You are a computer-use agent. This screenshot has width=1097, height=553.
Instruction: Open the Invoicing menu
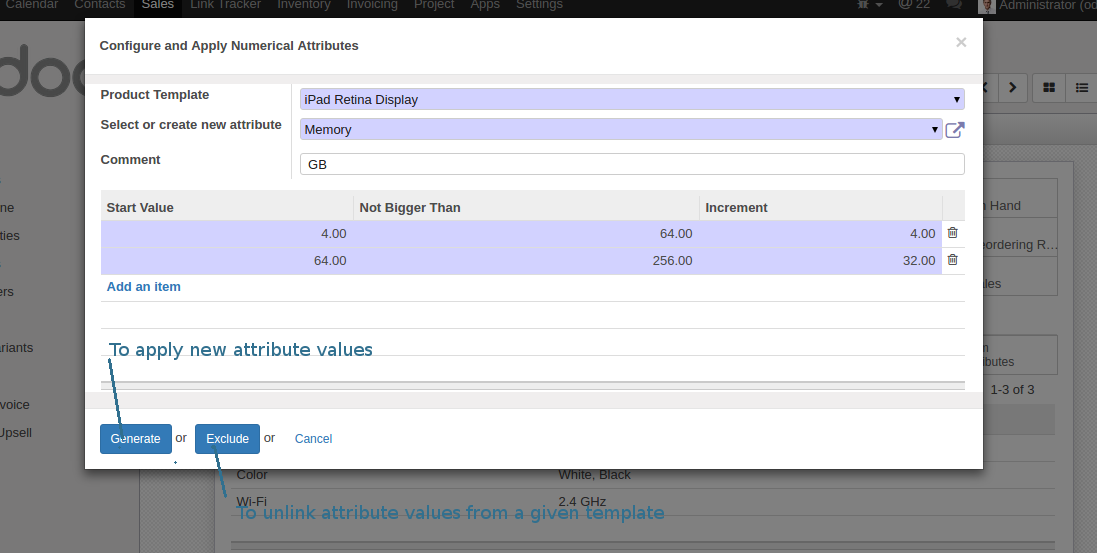click(x=372, y=5)
